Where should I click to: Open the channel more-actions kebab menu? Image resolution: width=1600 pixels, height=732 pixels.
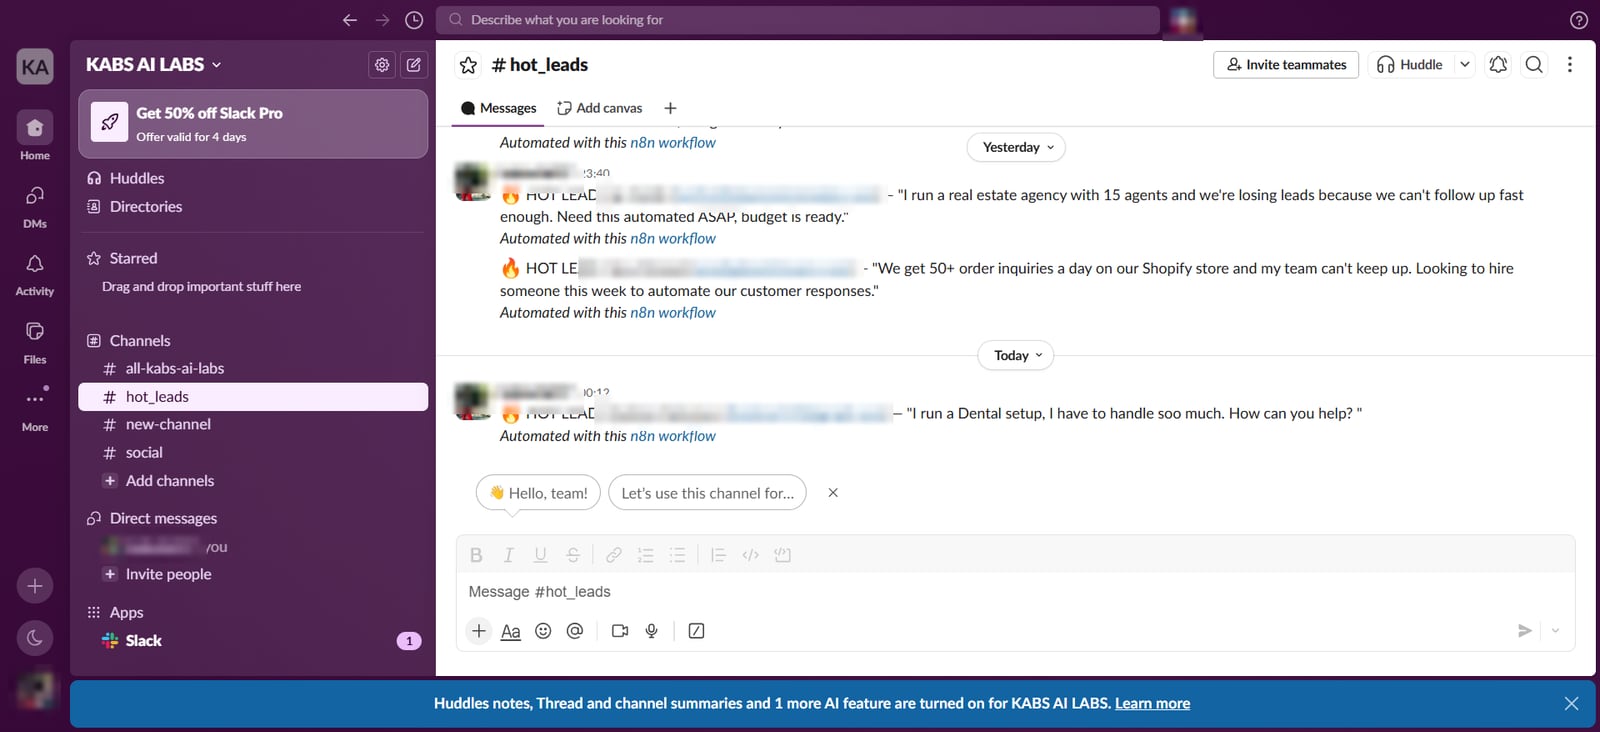(1570, 65)
